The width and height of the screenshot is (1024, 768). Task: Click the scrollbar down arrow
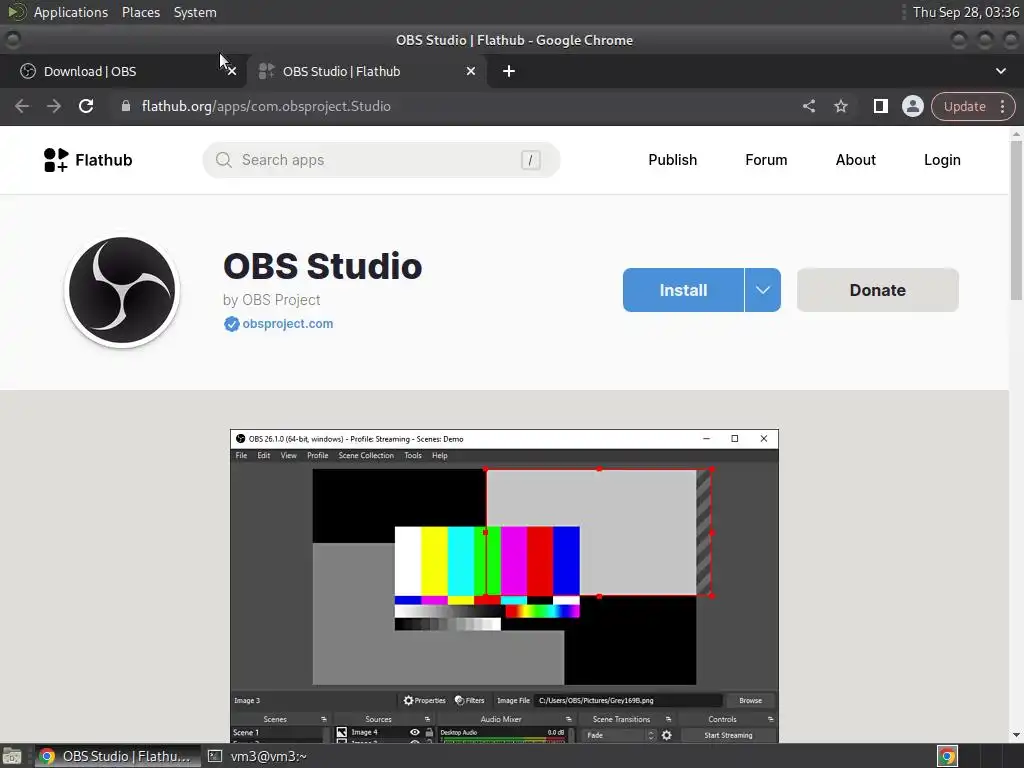(1016, 735)
